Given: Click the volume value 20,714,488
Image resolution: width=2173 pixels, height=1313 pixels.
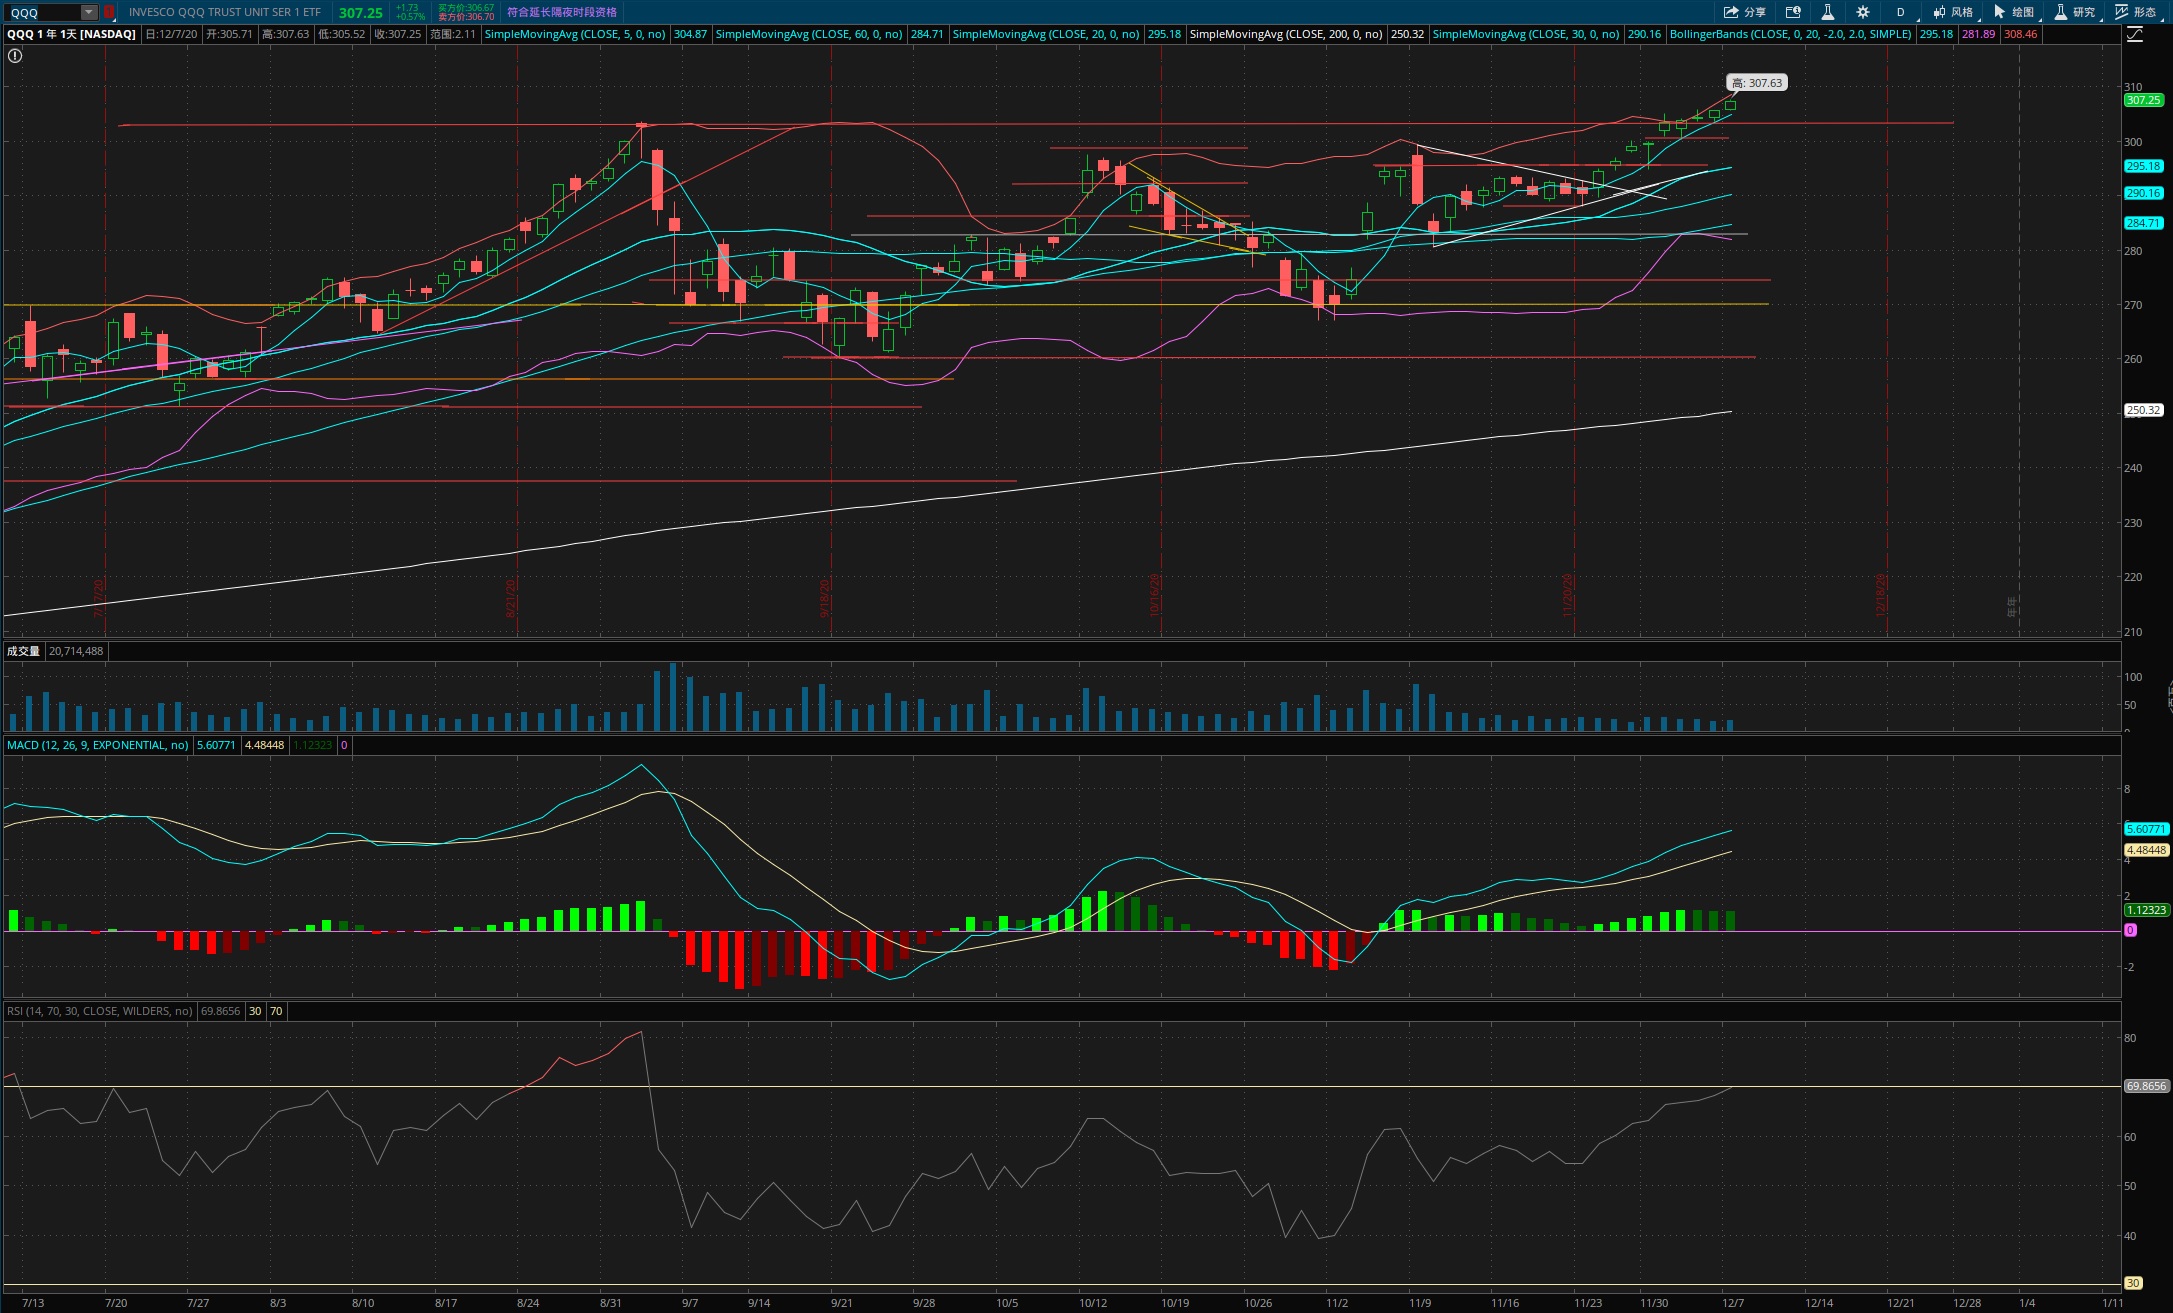Looking at the screenshot, I should 76,651.
